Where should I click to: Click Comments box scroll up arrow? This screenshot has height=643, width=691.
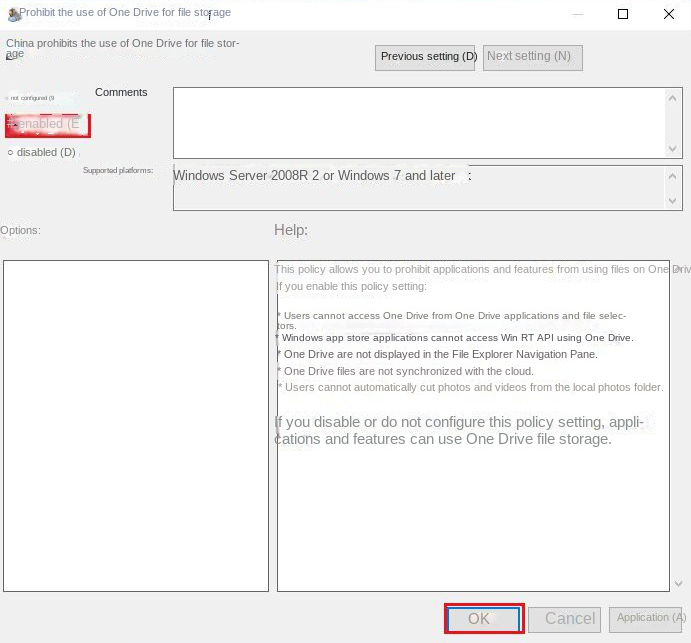(x=673, y=98)
